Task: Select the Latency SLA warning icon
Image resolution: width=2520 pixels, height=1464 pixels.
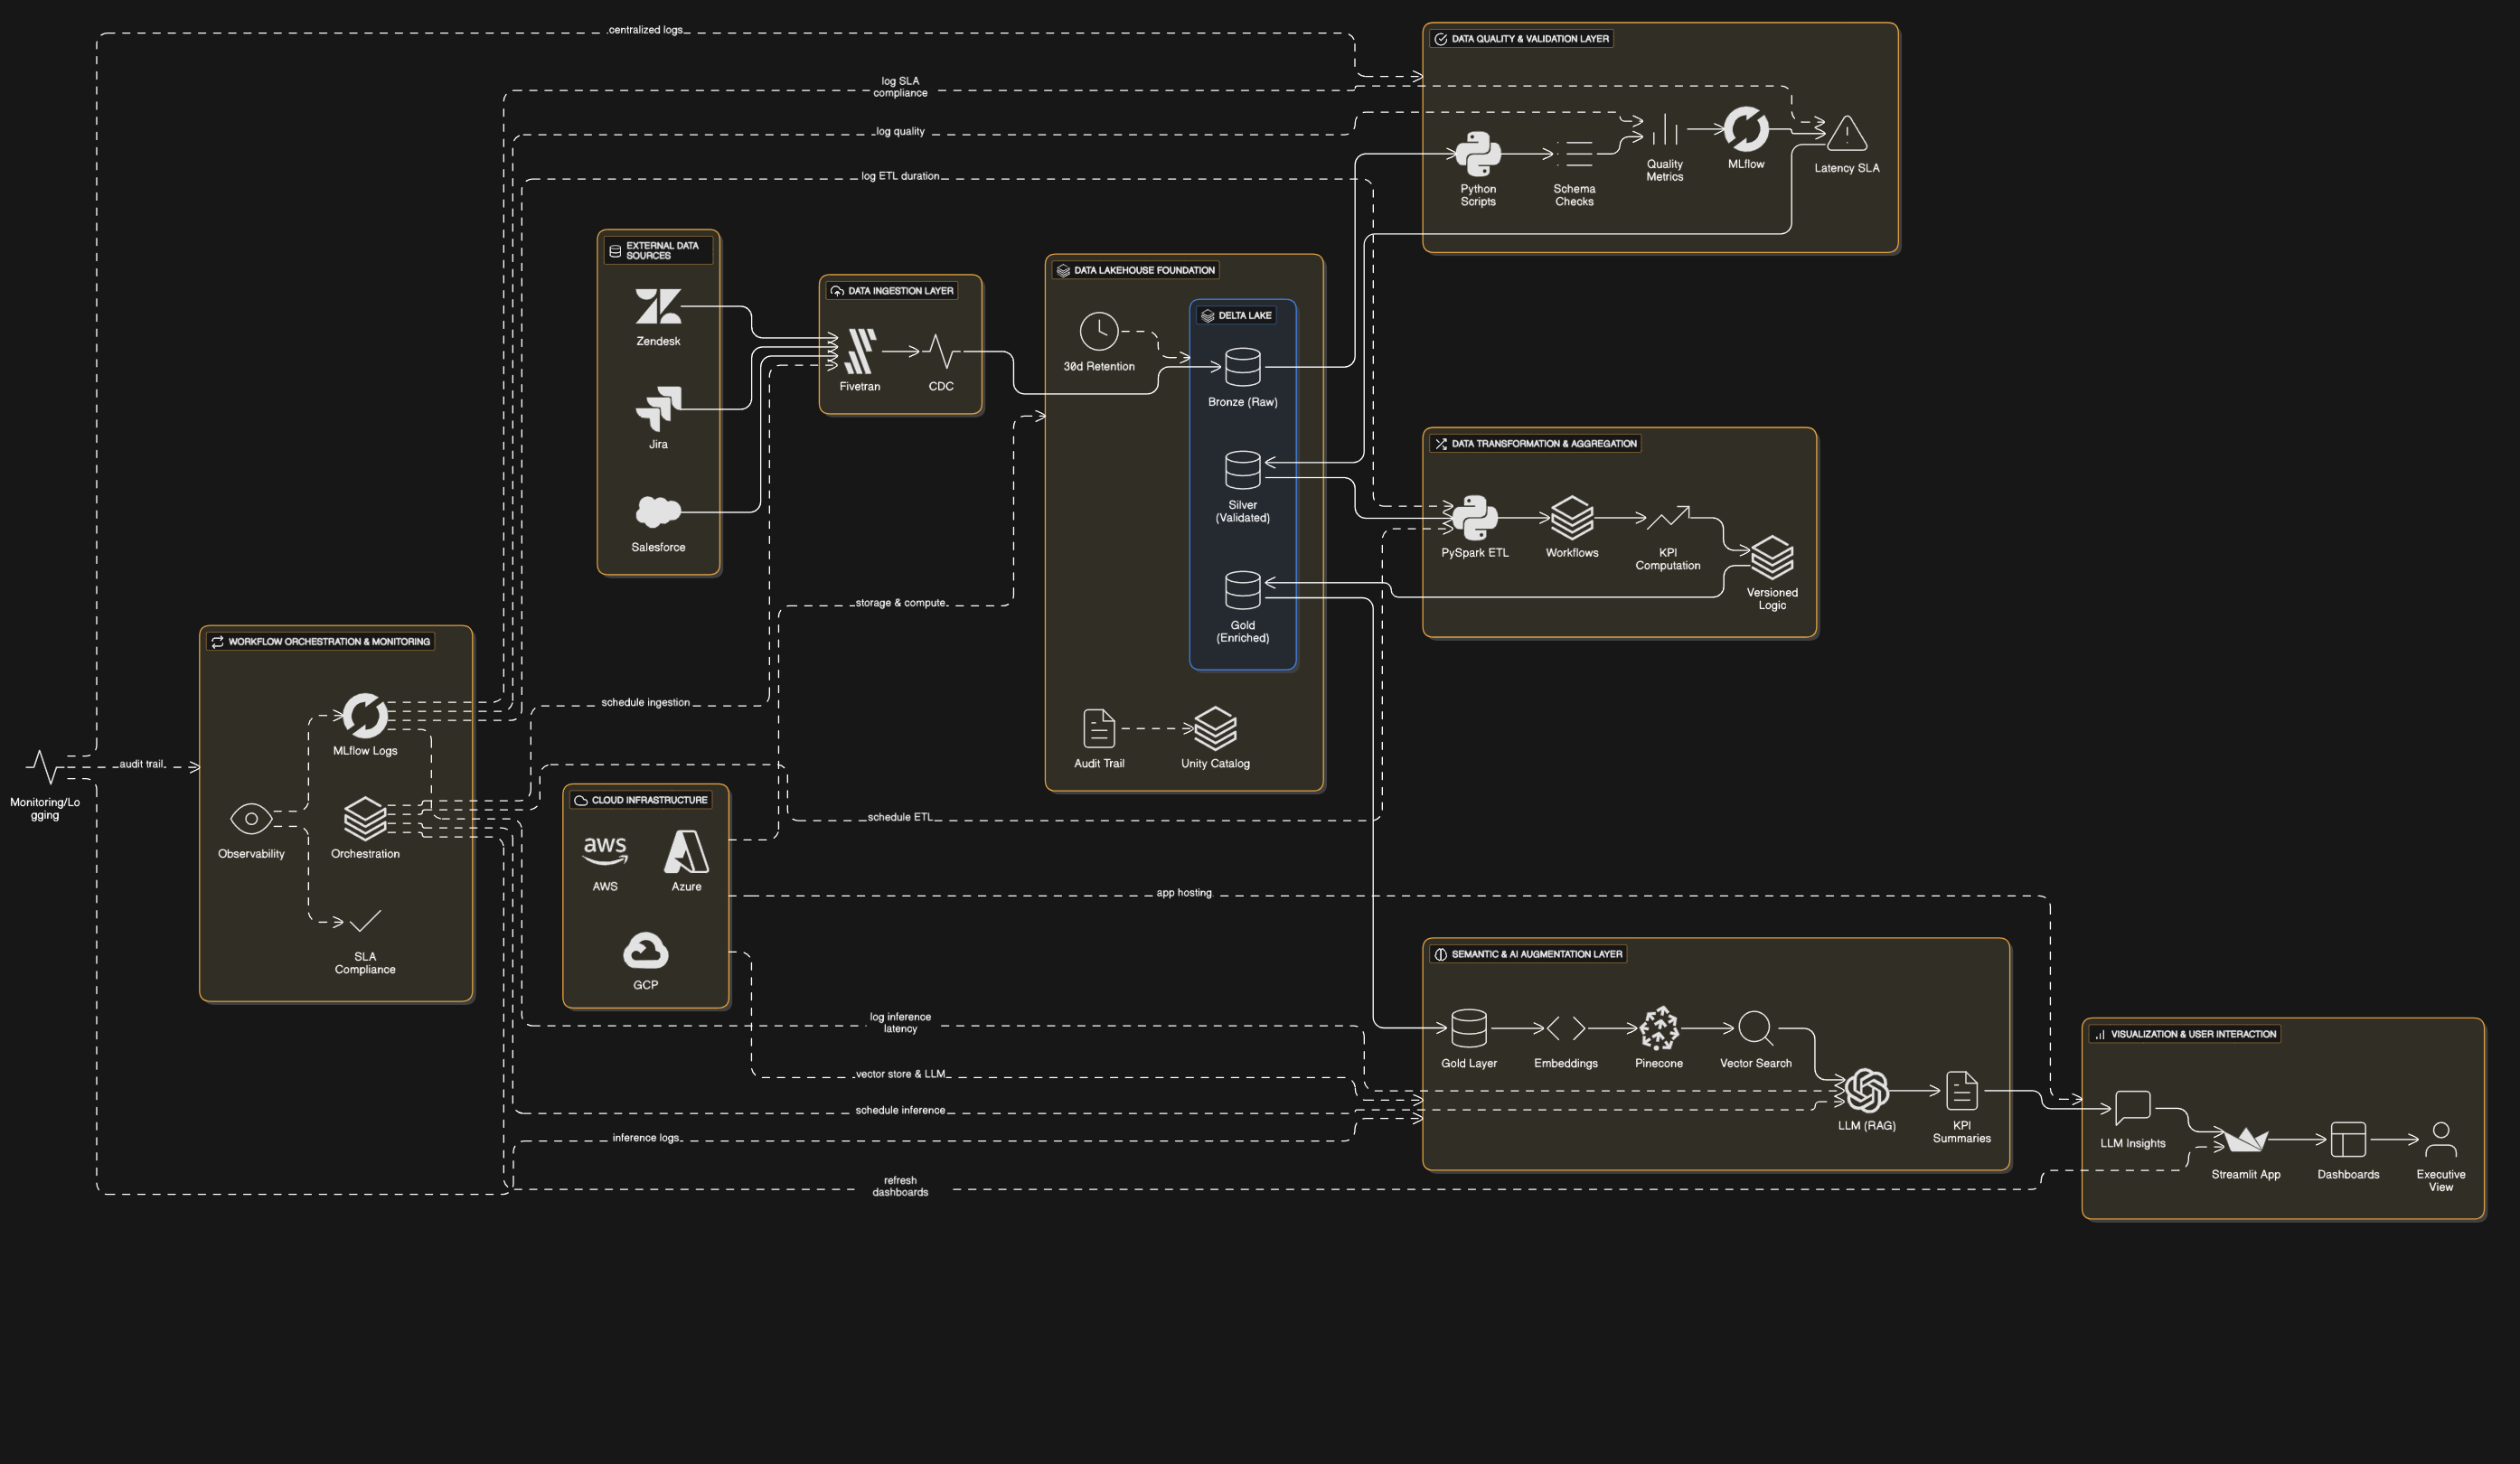Action: (1846, 133)
